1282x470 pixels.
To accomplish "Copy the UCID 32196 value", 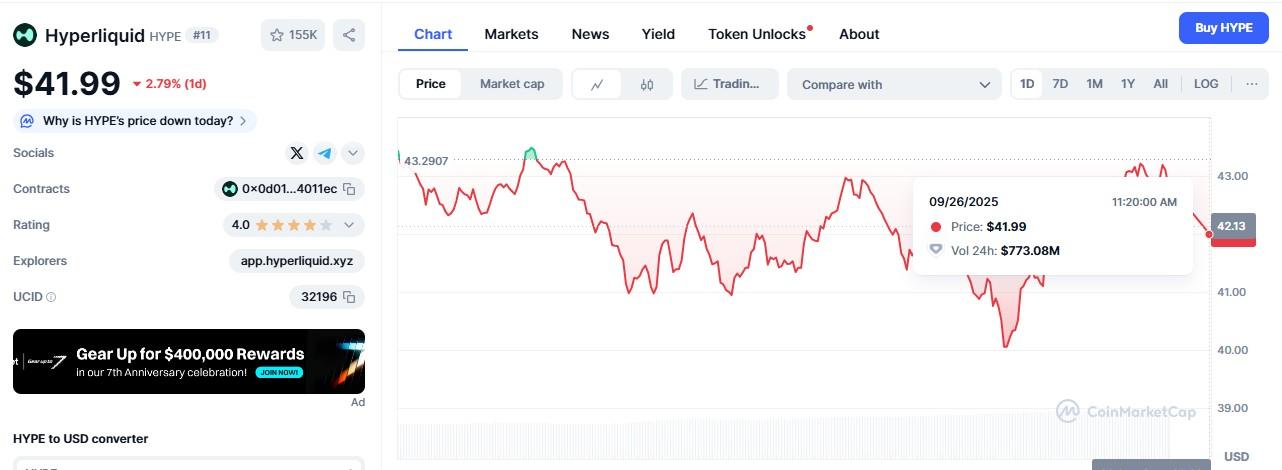I will [x=349, y=297].
